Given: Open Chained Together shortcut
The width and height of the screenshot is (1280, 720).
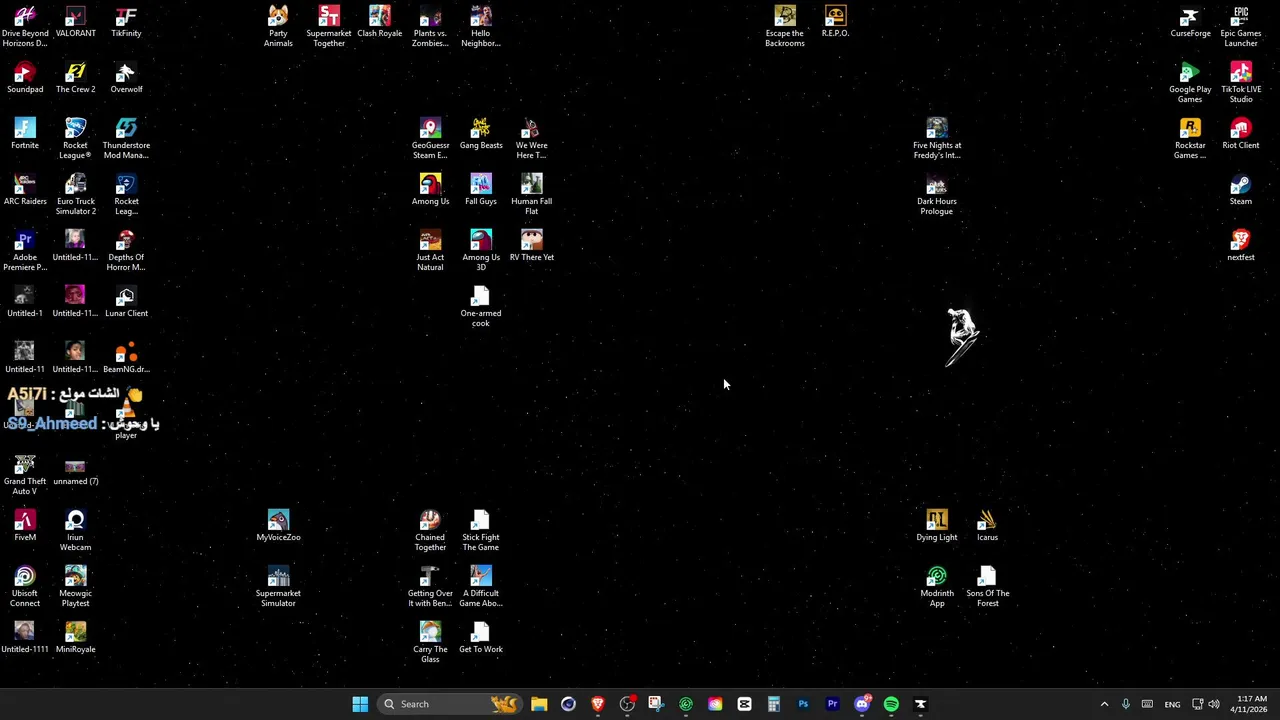Looking at the screenshot, I should (x=430, y=531).
